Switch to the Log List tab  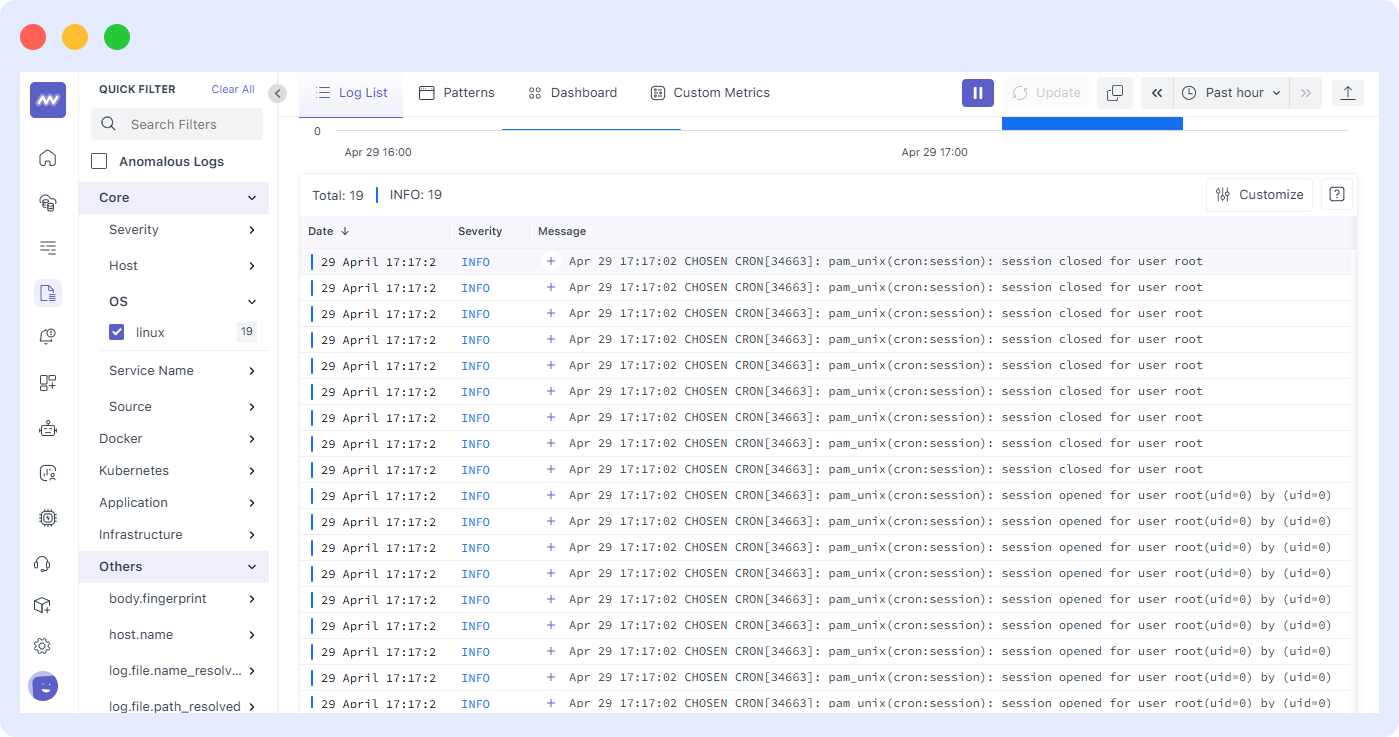tap(351, 93)
